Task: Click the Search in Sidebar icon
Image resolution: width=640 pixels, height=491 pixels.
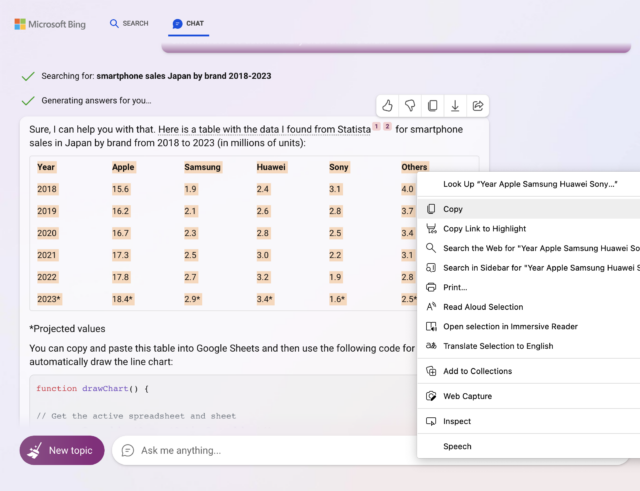Action: coord(431,267)
